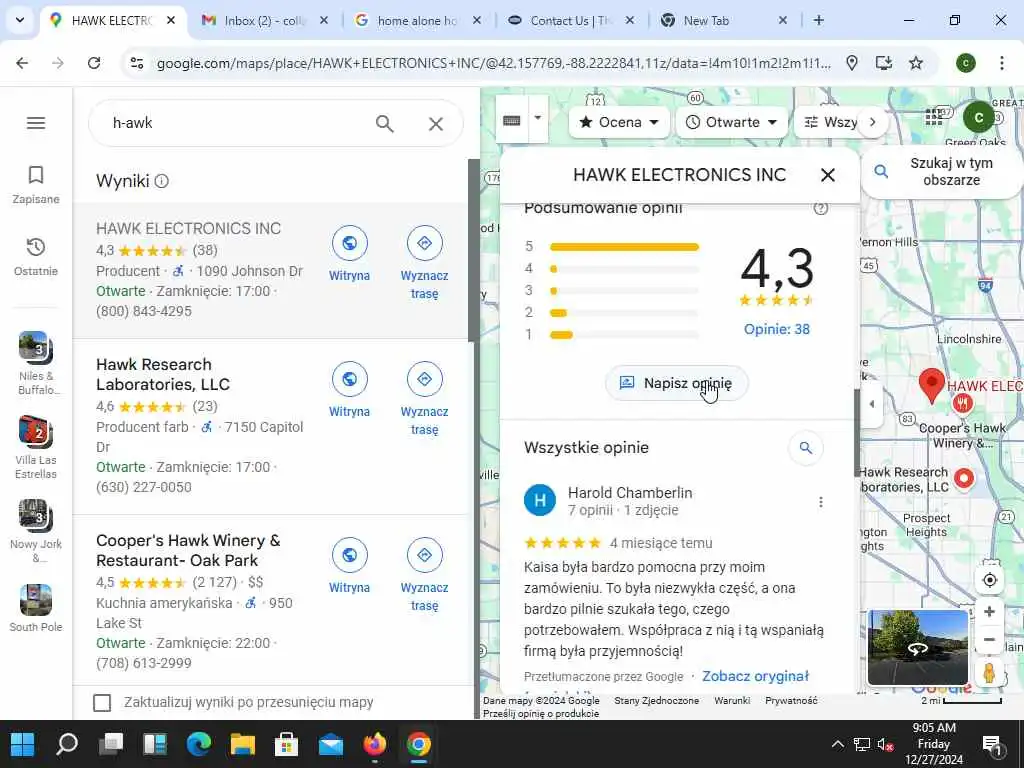Click Hawk Research Laboratories map marker
The image size is (1024, 768).
[x=964, y=479]
